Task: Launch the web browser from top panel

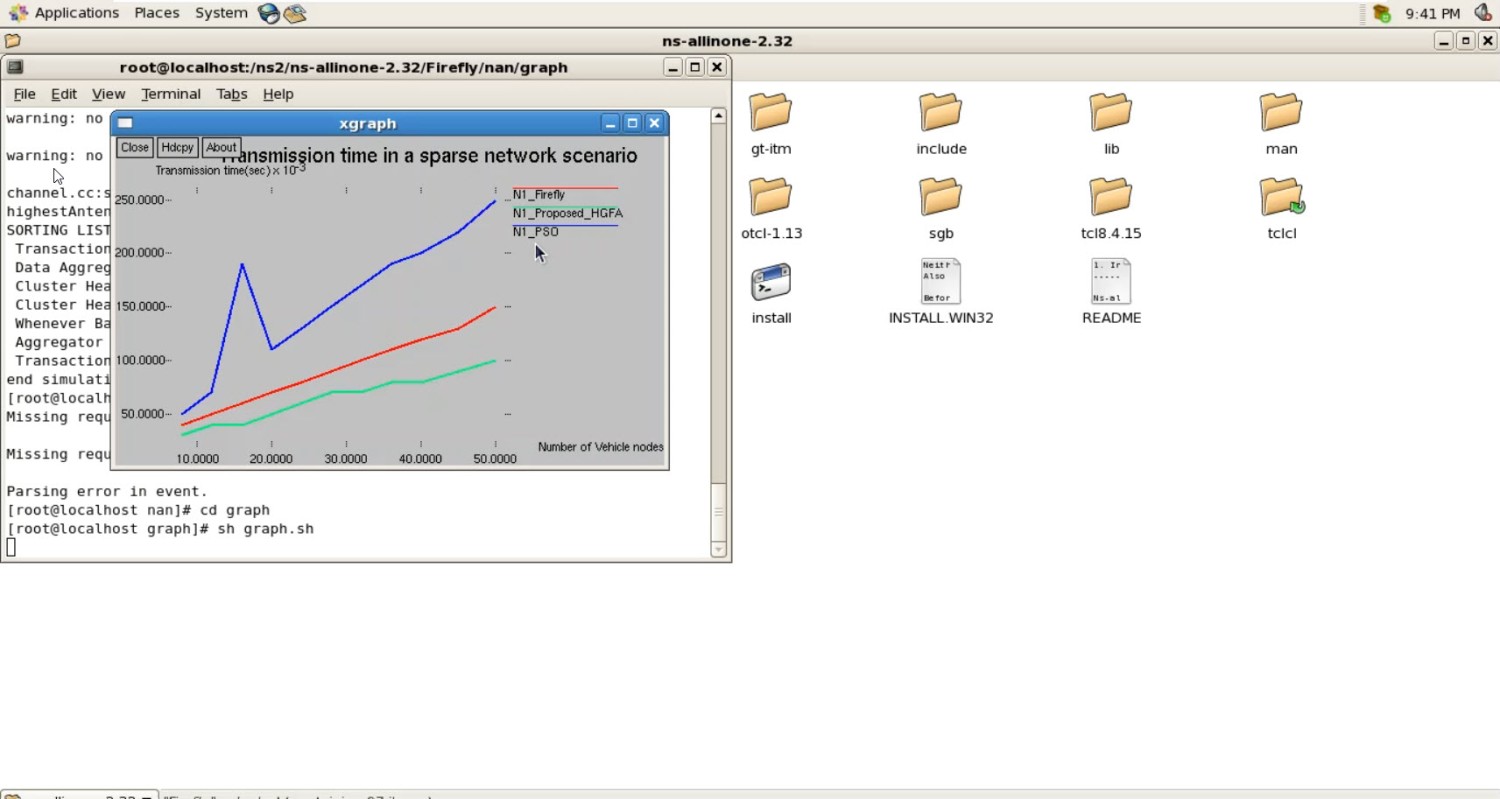Action: click(268, 13)
